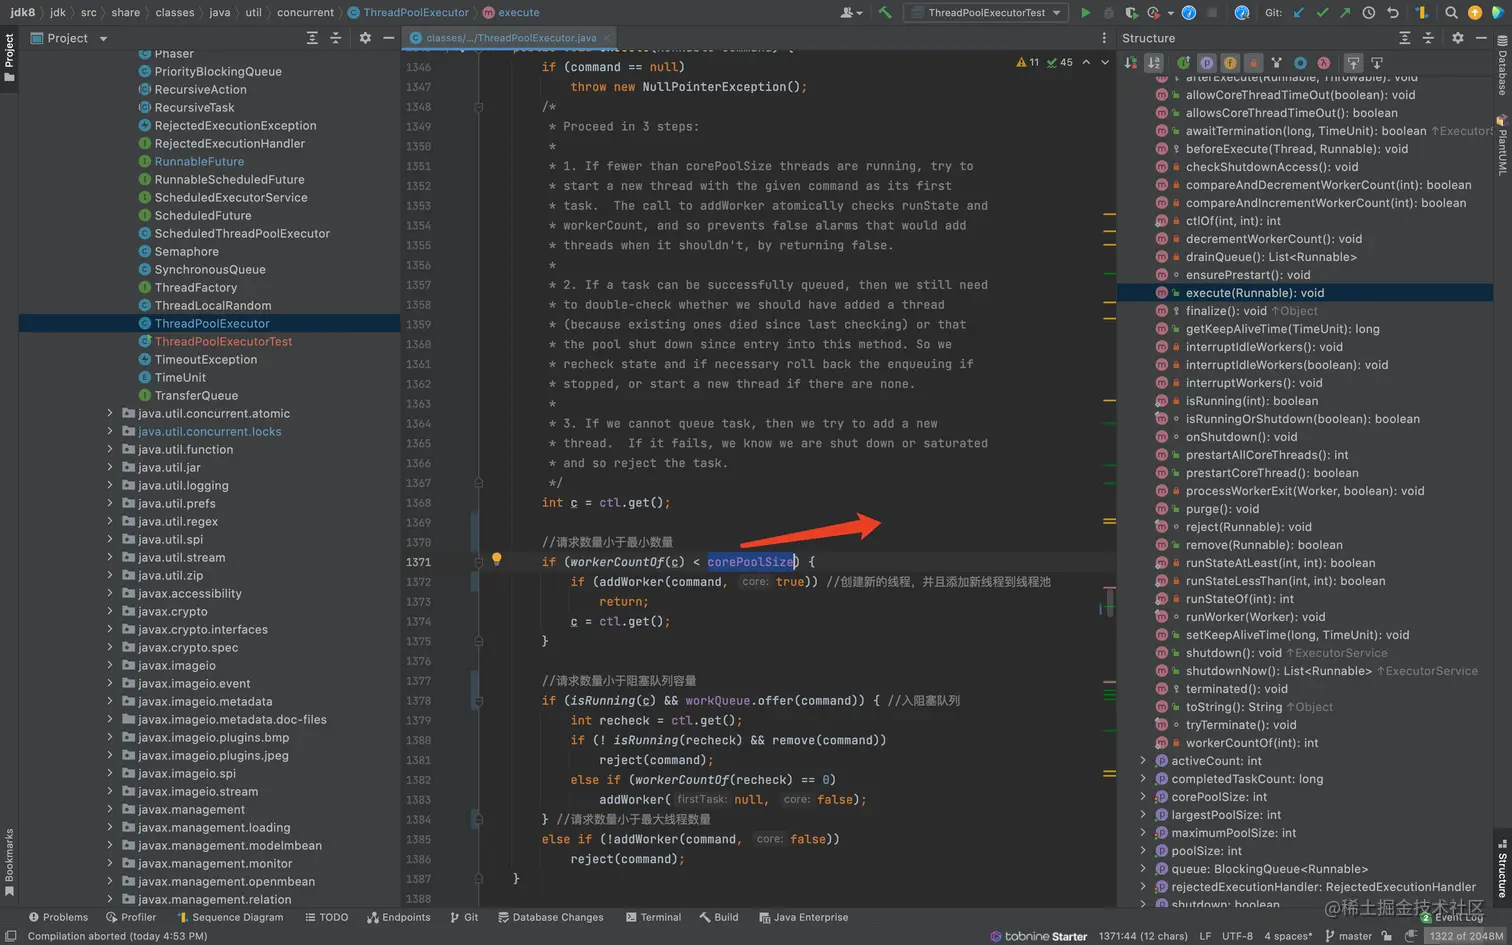1512x945 pixels.
Task: Open Search Everywhere magnifier icon
Action: pos(1451,12)
